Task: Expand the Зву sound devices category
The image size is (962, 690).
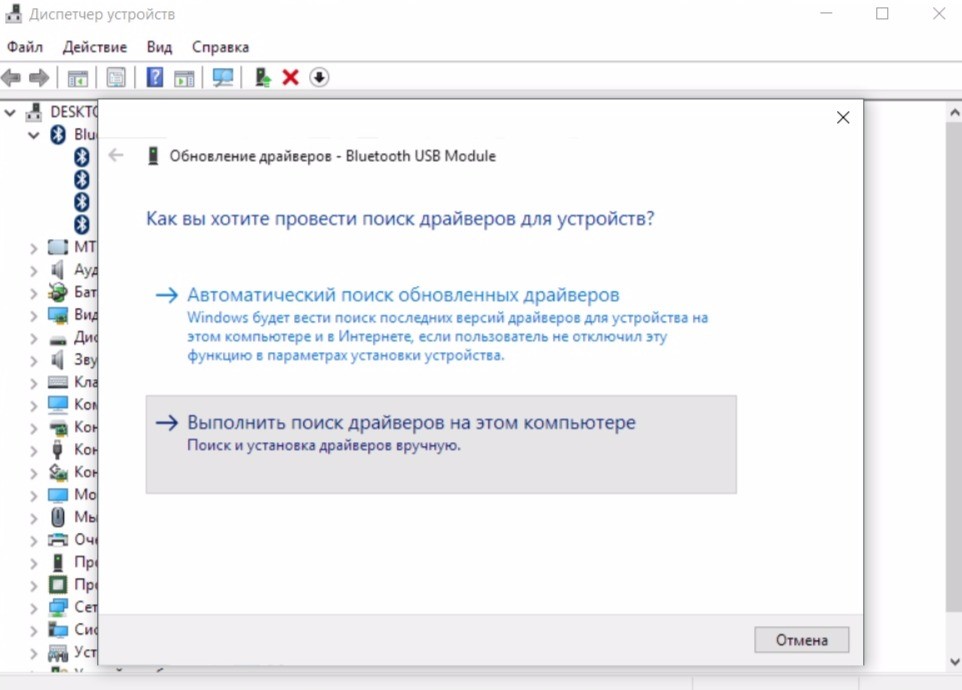Action: pyautogui.click(x=34, y=361)
